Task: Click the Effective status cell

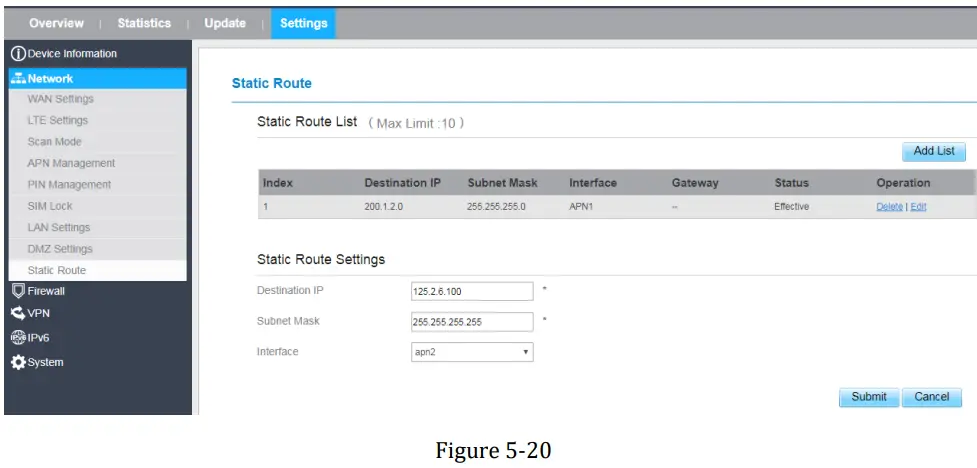Action: (x=791, y=207)
